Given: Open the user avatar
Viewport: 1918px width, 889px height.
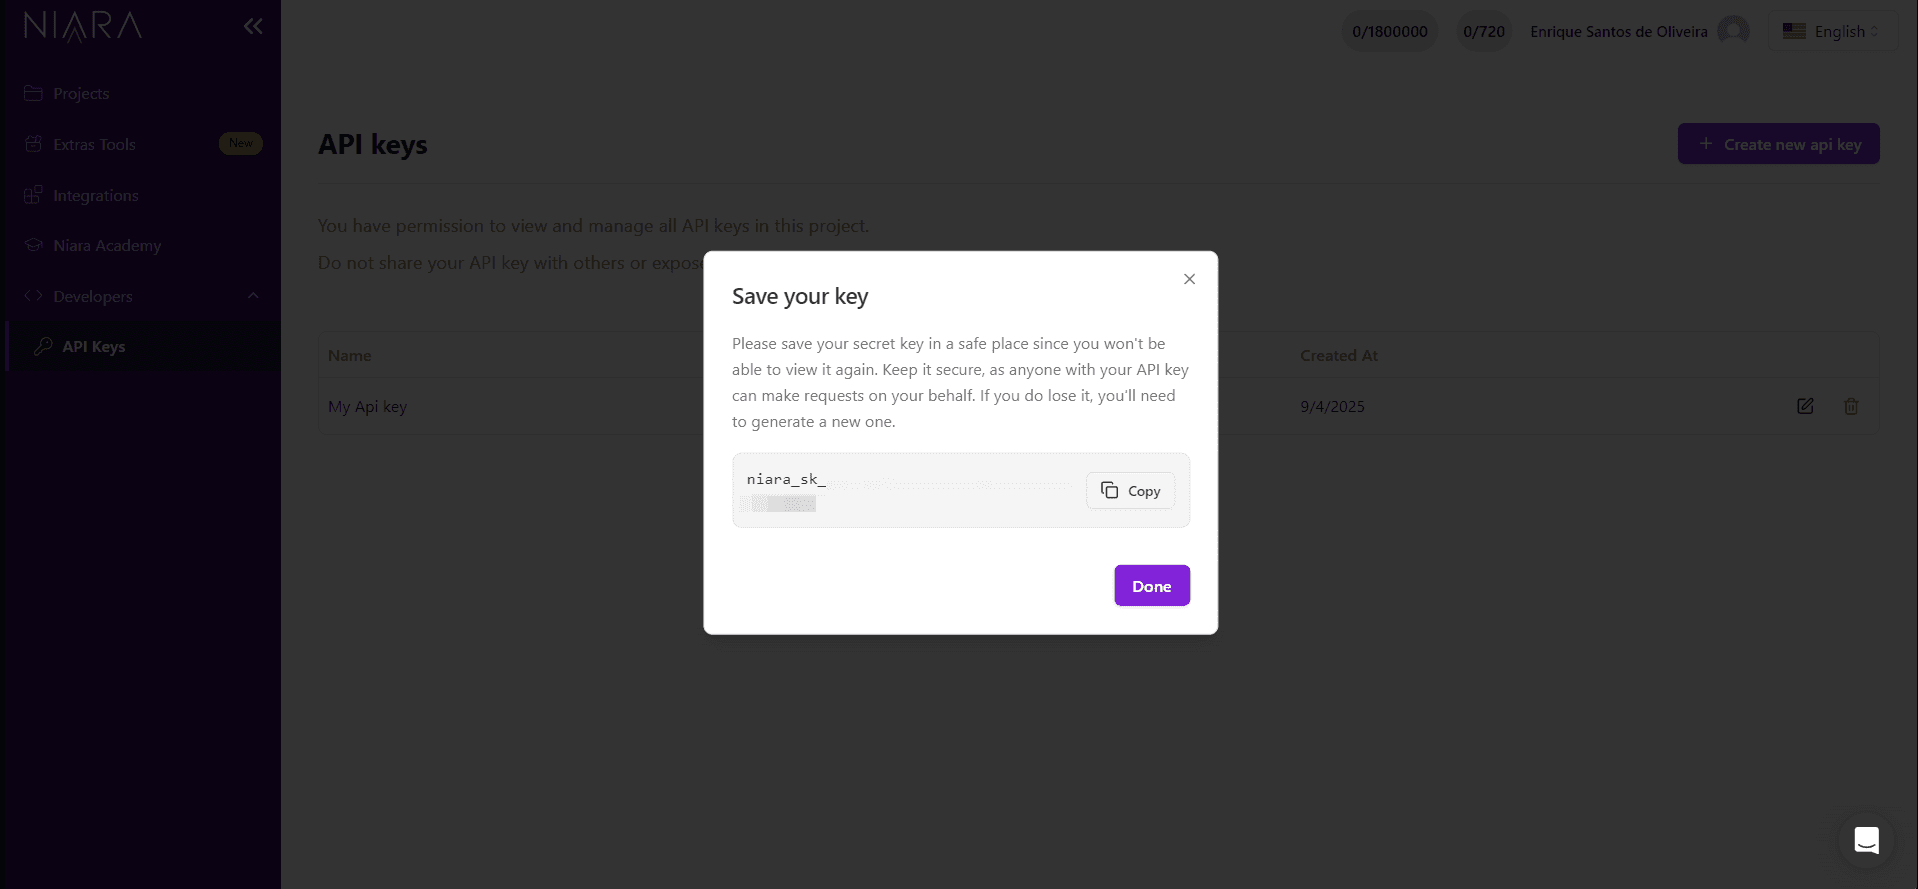Looking at the screenshot, I should click(x=1734, y=30).
